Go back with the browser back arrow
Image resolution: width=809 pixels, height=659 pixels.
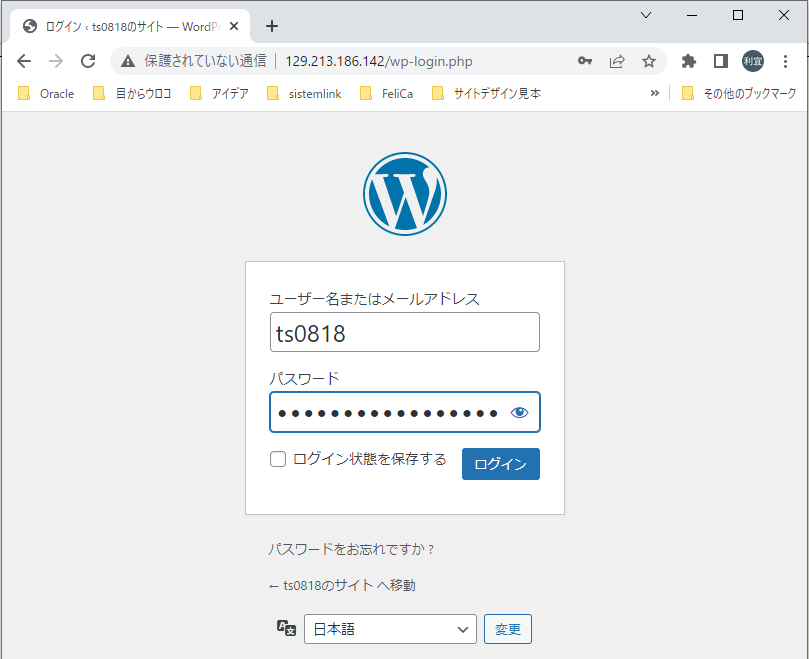[x=24, y=61]
